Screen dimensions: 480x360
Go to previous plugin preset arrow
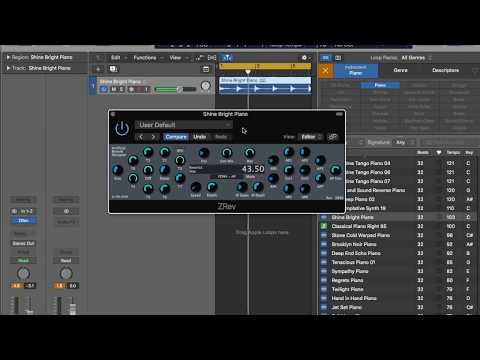coord(141,137)
